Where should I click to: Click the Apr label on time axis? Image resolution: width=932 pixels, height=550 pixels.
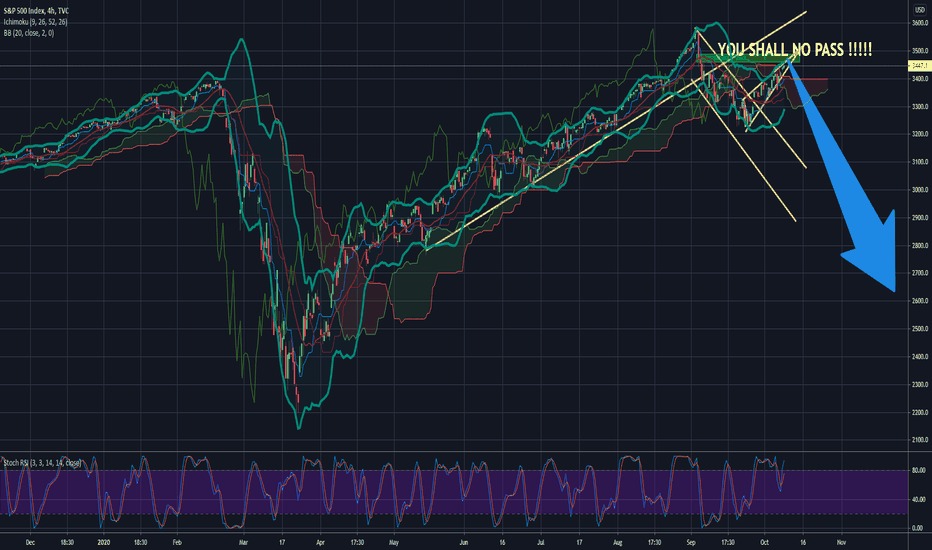[320, 542]
